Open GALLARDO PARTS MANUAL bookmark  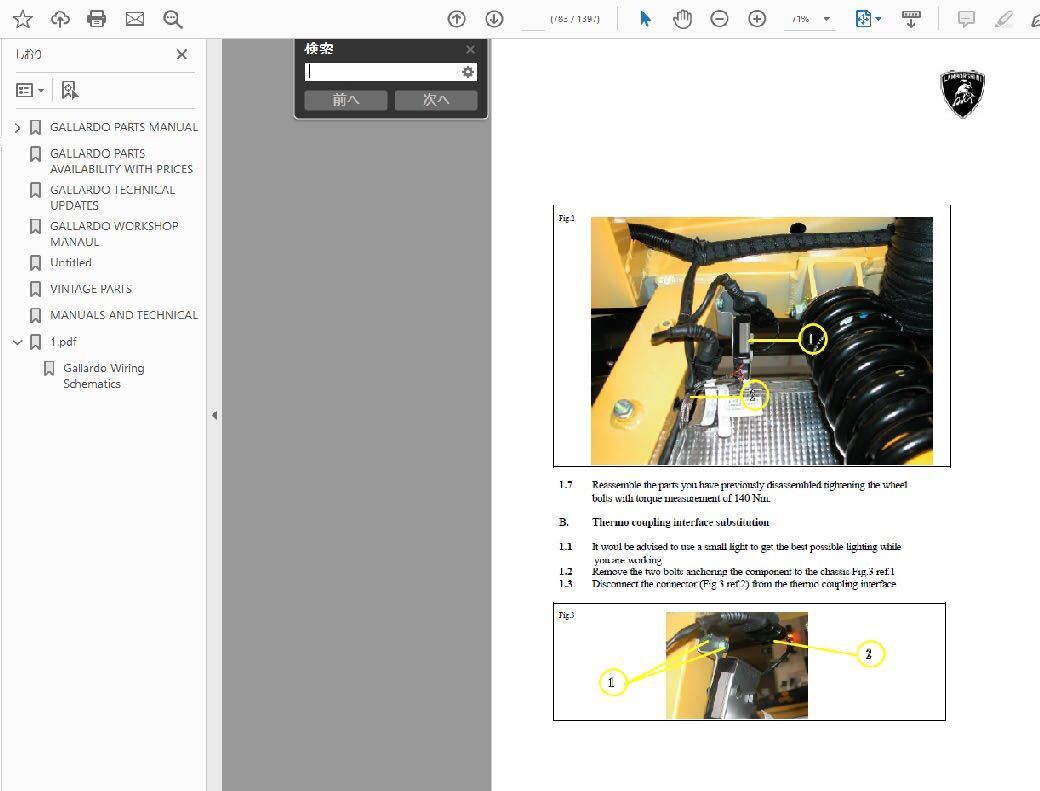[x=124, y=127]
